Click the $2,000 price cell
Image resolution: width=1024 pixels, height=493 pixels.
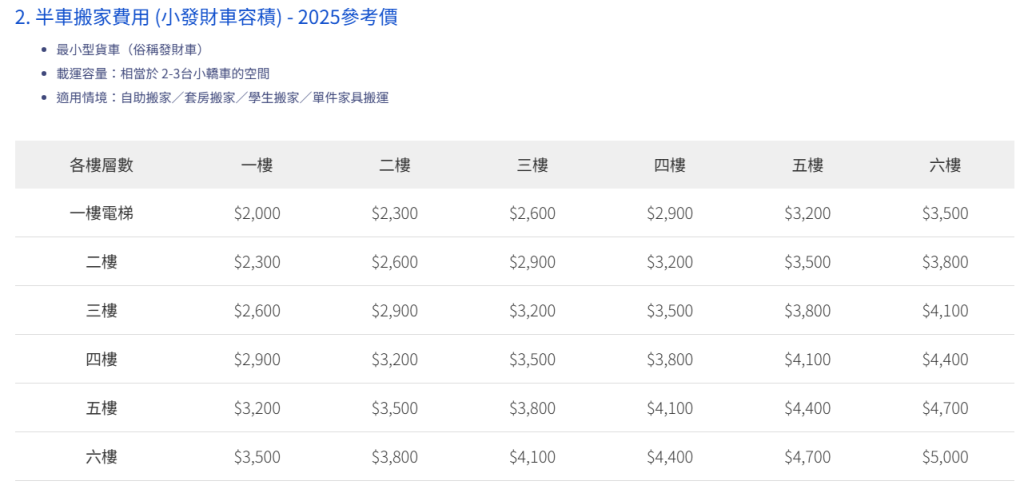(x=257, y=213)
